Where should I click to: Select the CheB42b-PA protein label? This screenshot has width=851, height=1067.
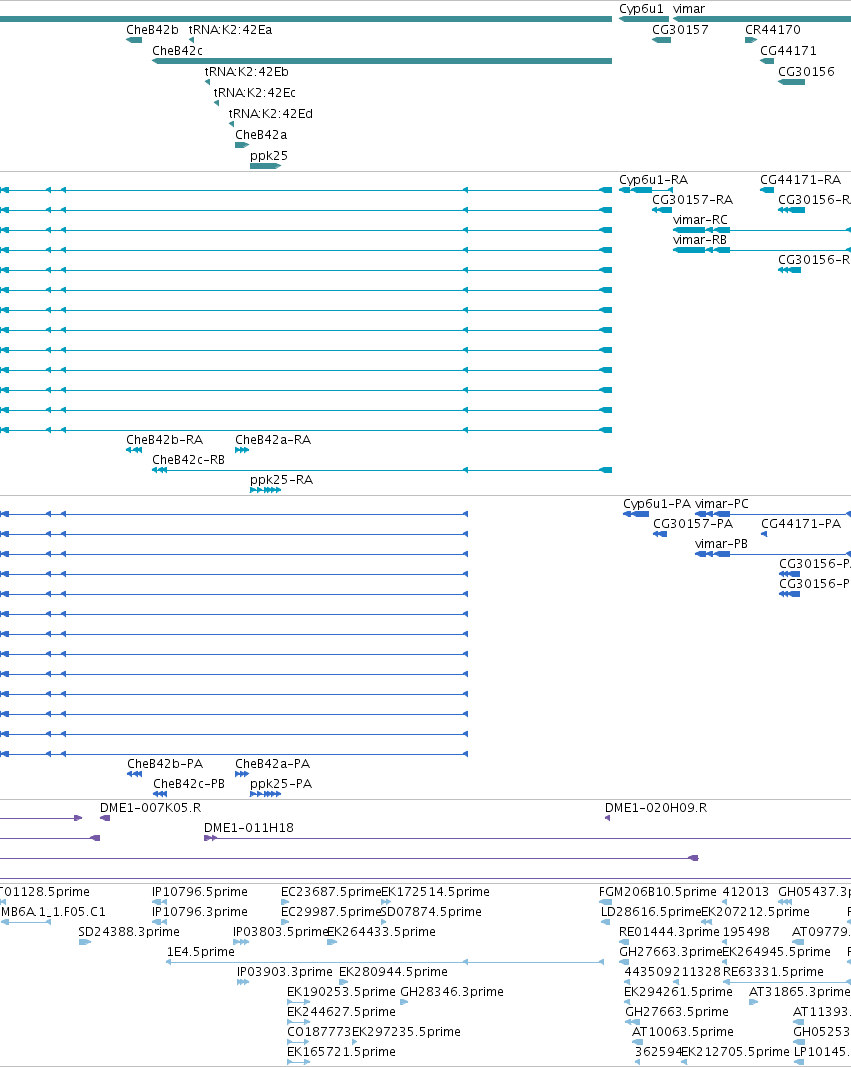click(x=165, y=764)
